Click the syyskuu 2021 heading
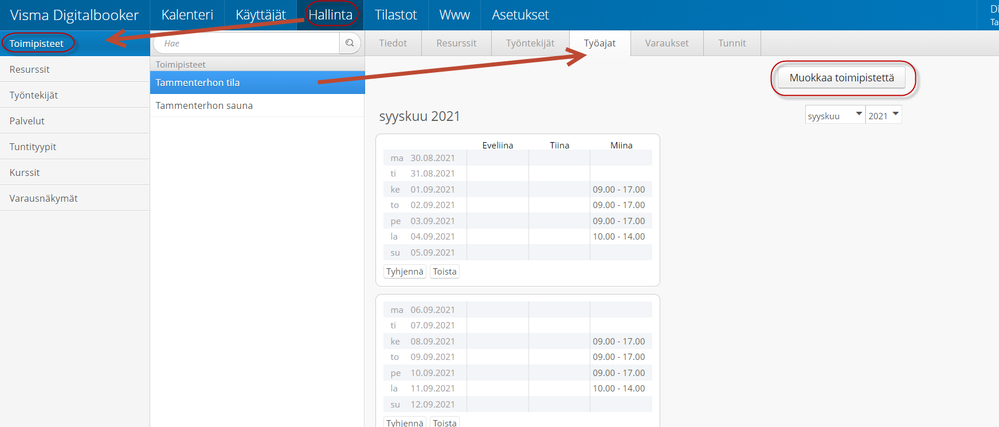Image resolution: width=999 pixels, height=427 pixels. tap(419, 117)
